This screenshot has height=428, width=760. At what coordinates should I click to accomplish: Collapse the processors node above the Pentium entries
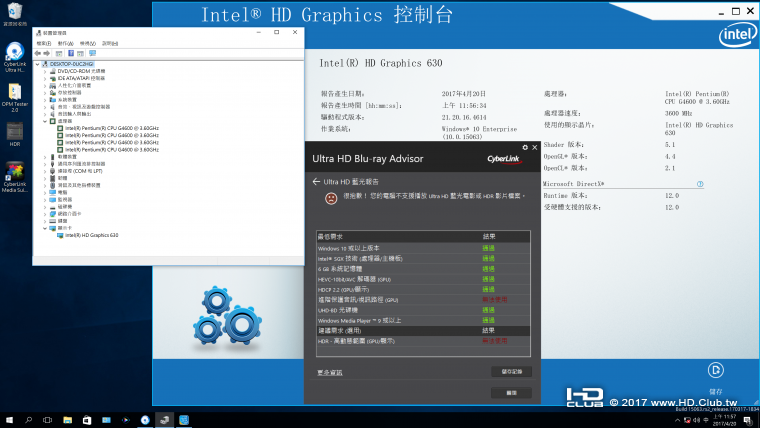click(45, 121)
